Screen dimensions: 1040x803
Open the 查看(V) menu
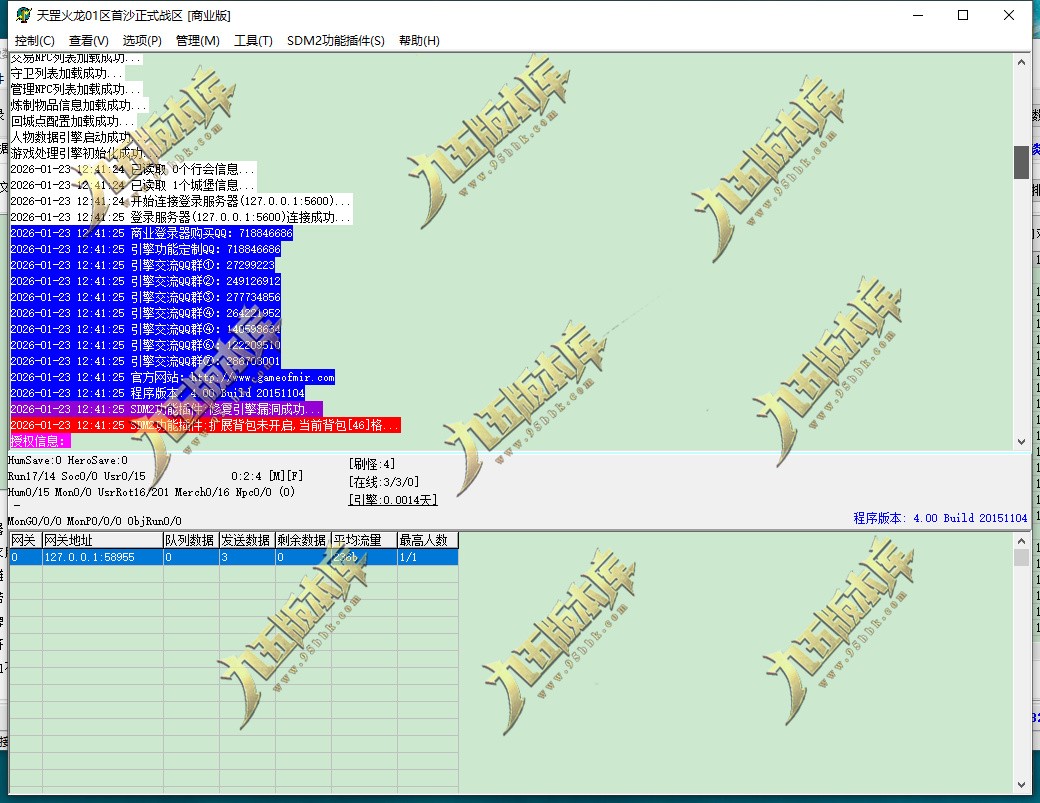88,40
